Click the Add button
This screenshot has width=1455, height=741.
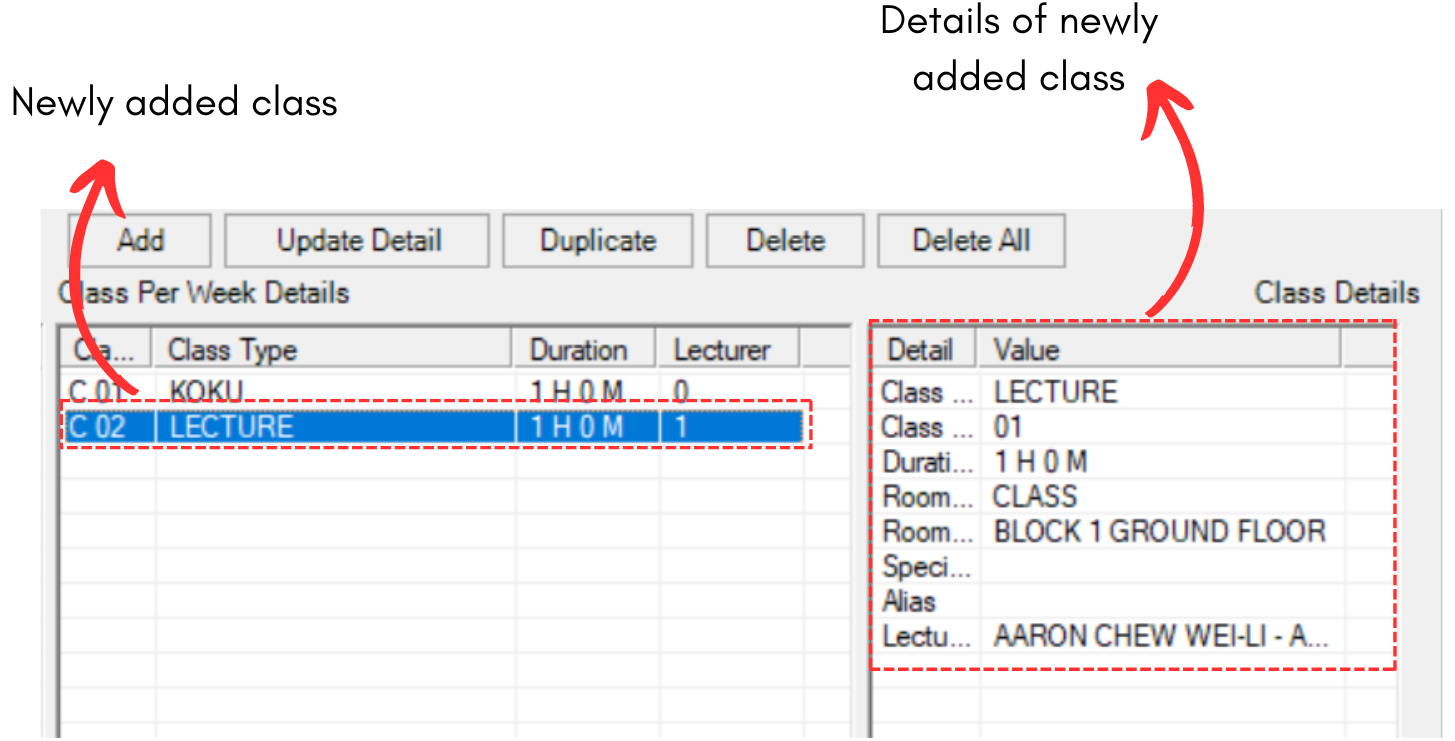140,241
